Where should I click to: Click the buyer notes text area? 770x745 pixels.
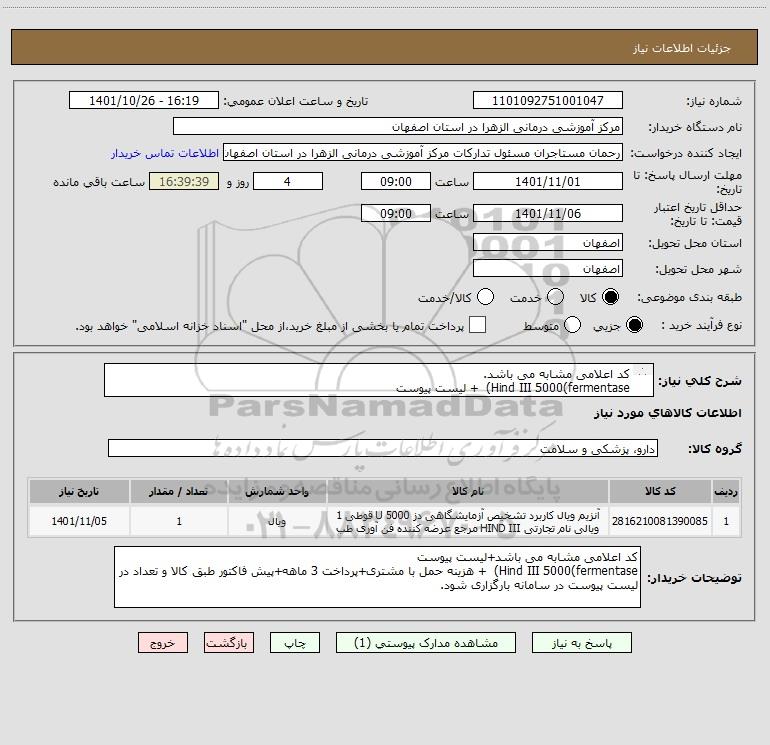click(377, 577)
